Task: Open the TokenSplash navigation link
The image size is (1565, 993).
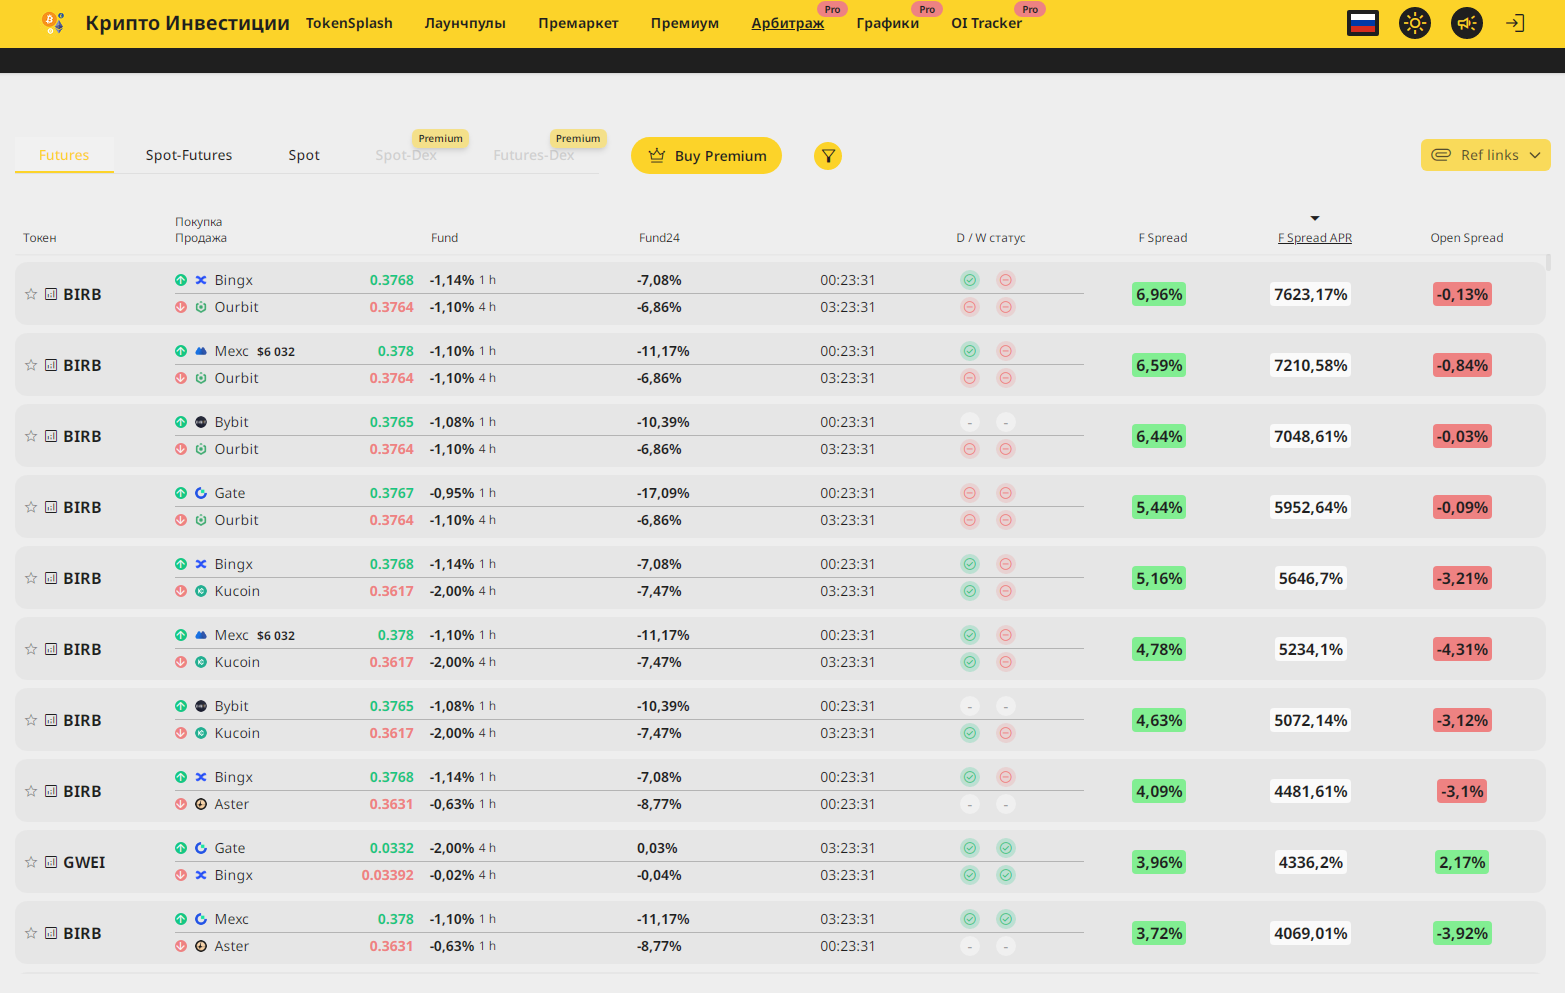Action: click(x=349, y=23)
